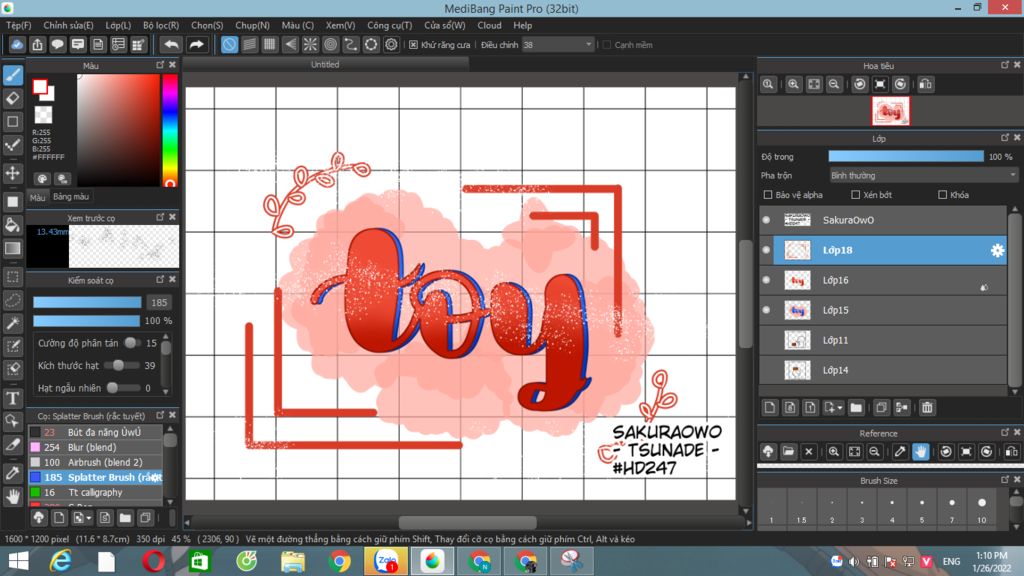
Task: Adjust the Kích thước hạt slider
Action: tap(121, 366)
